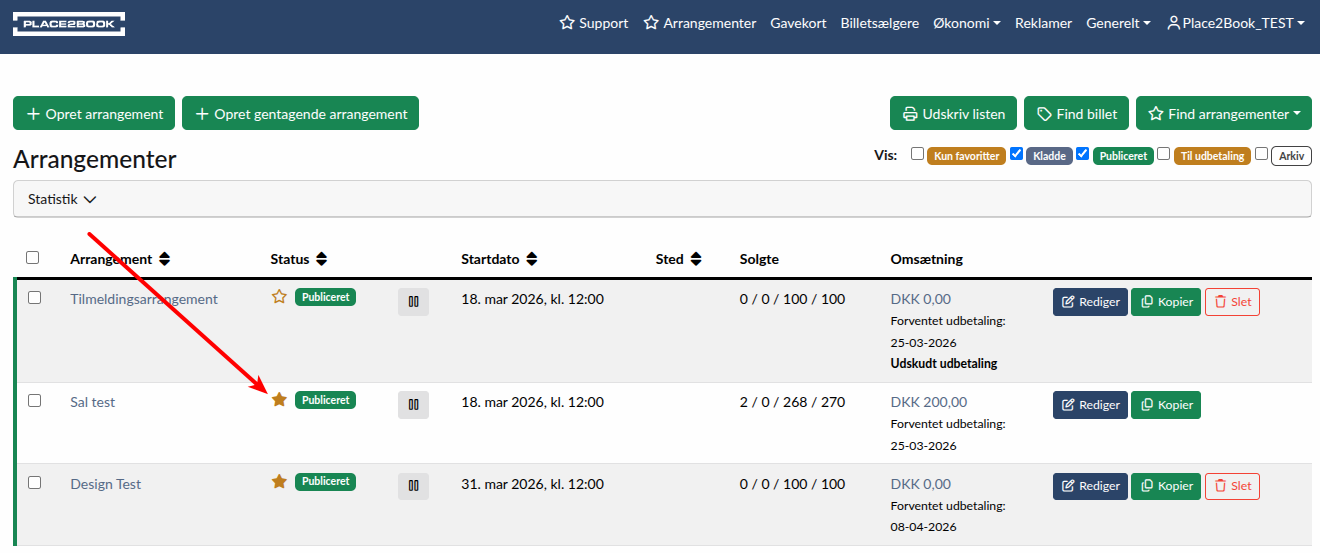Select all events with header checkbox

(x=33, y=258)
